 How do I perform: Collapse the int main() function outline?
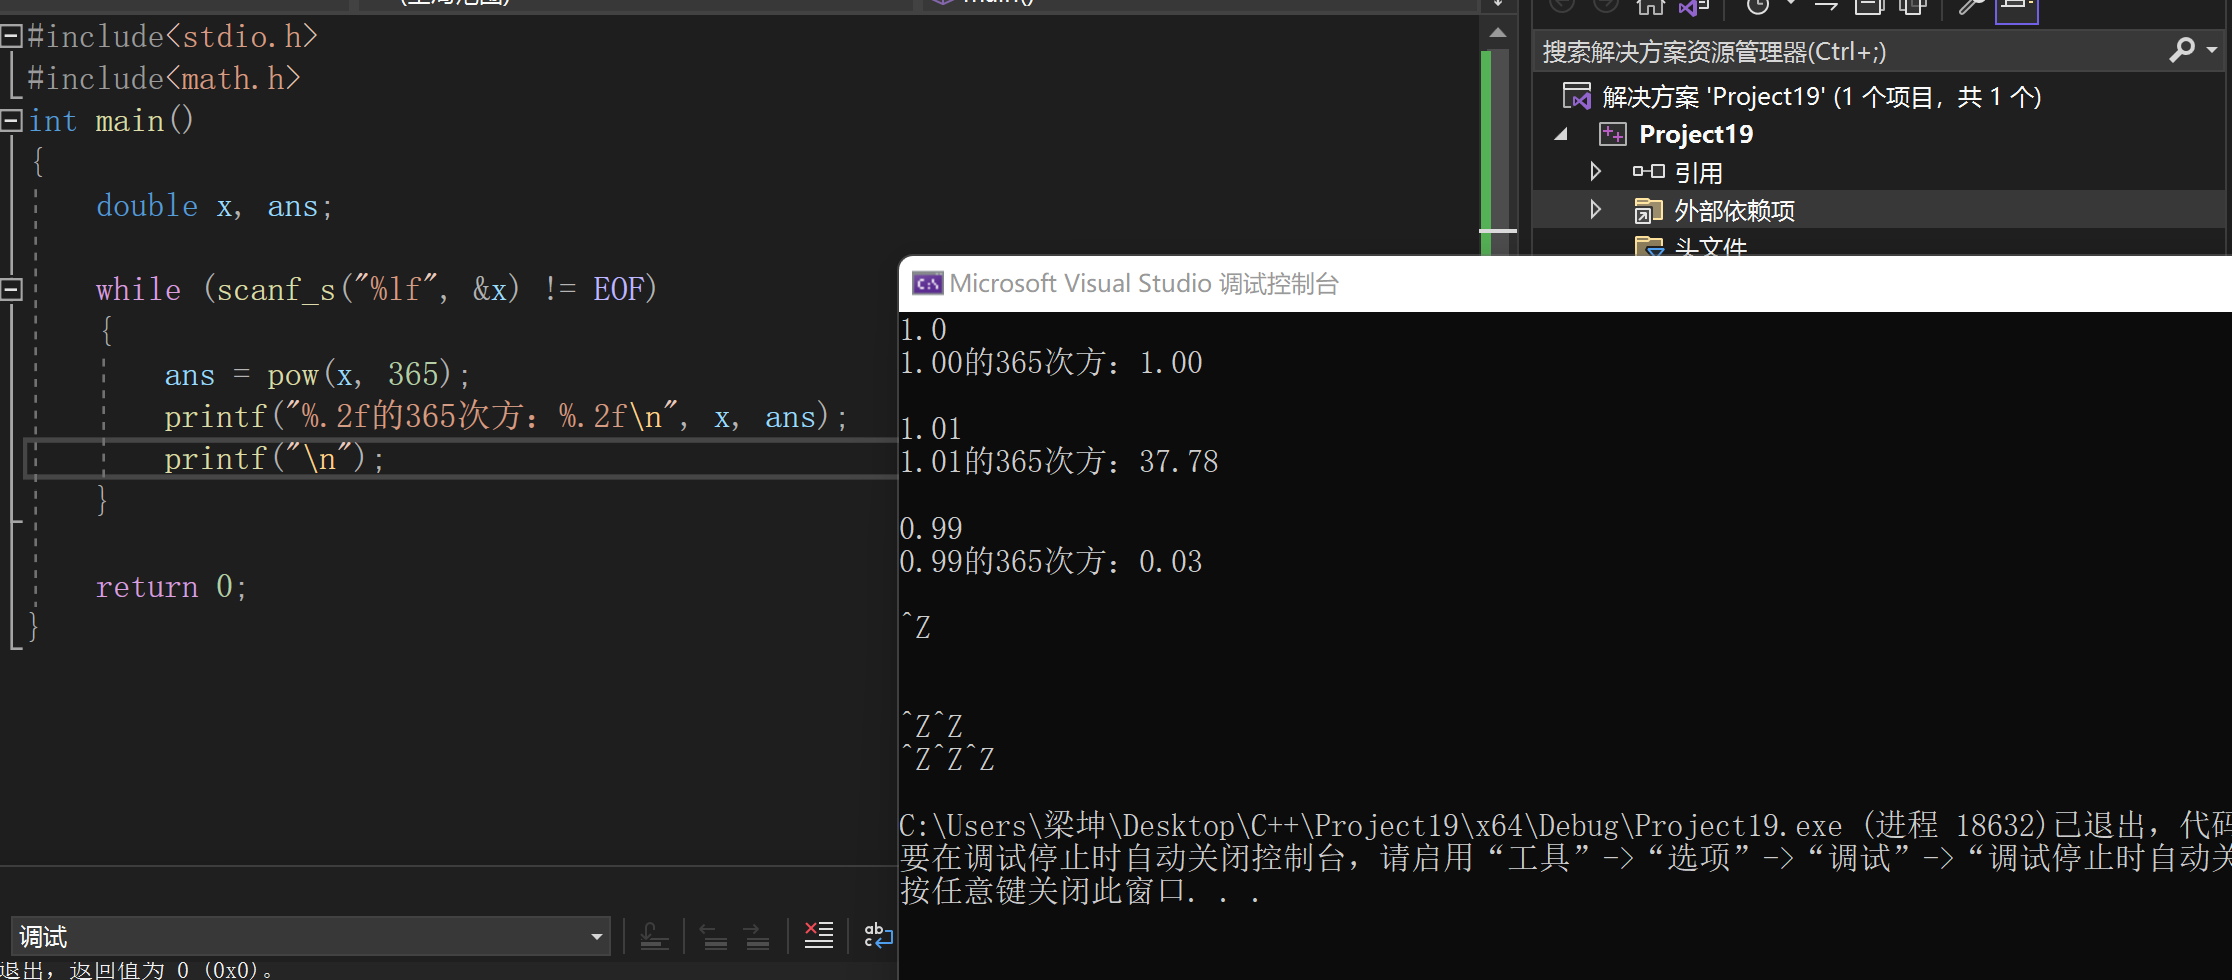point(11,121)
